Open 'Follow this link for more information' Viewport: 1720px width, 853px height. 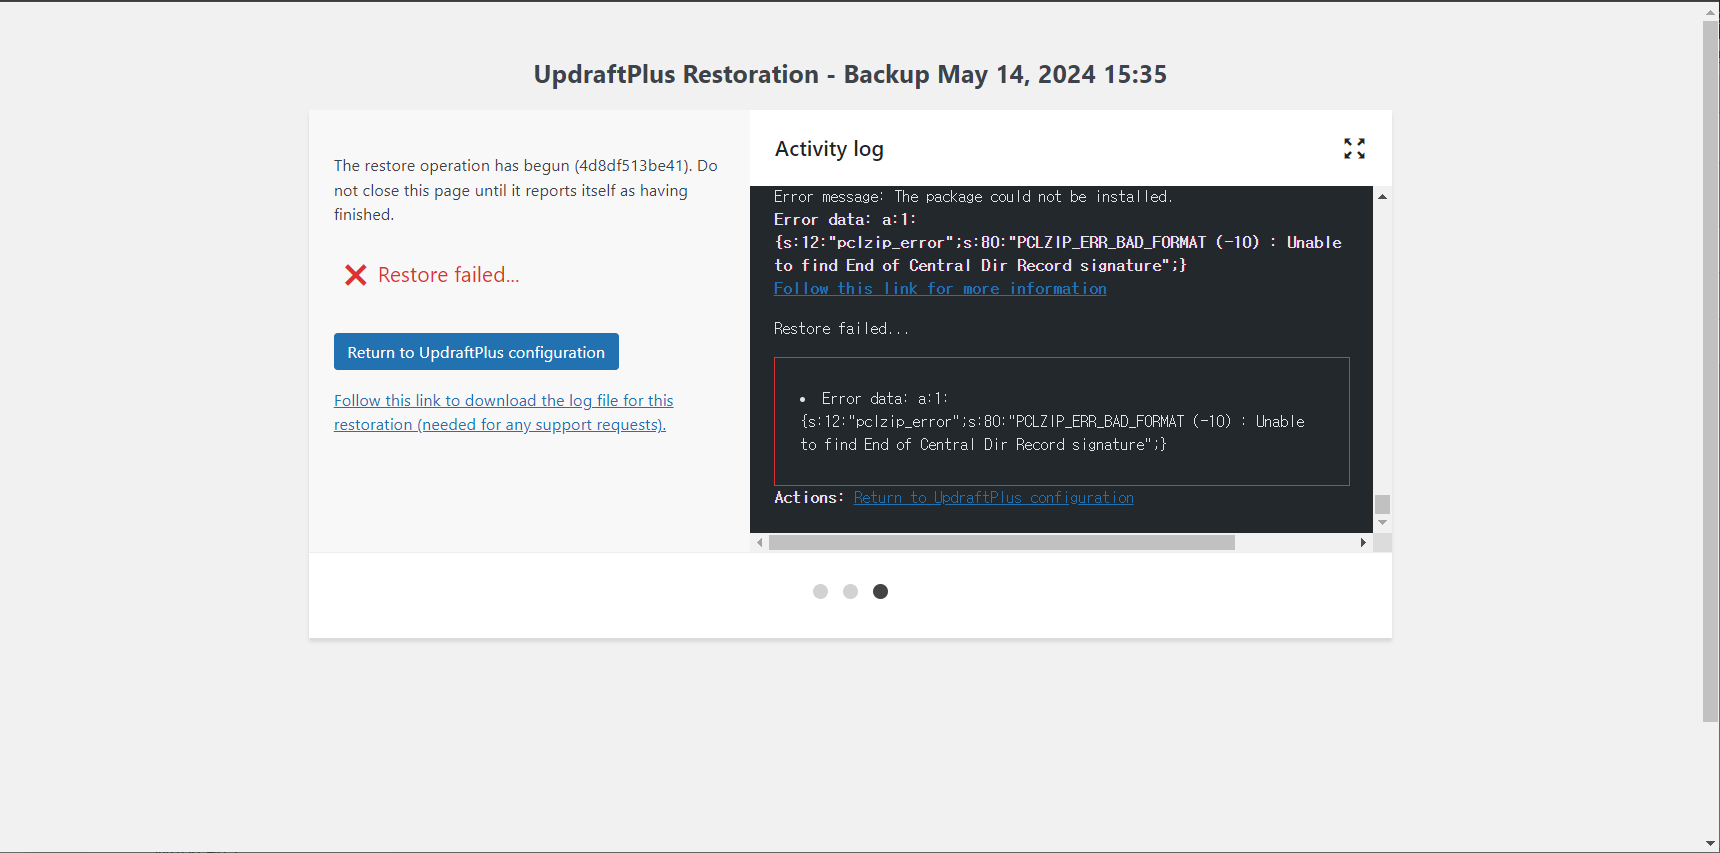click(940, 288)
